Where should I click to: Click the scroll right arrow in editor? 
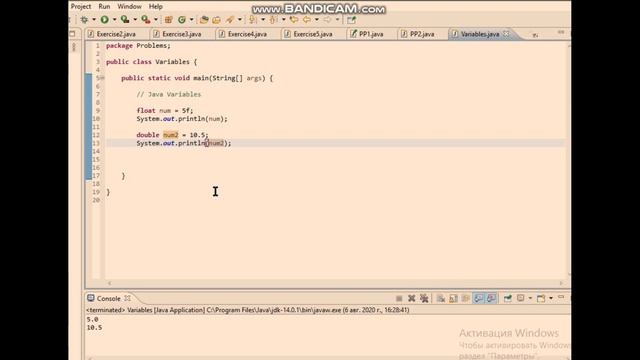(x=561, y=283)
